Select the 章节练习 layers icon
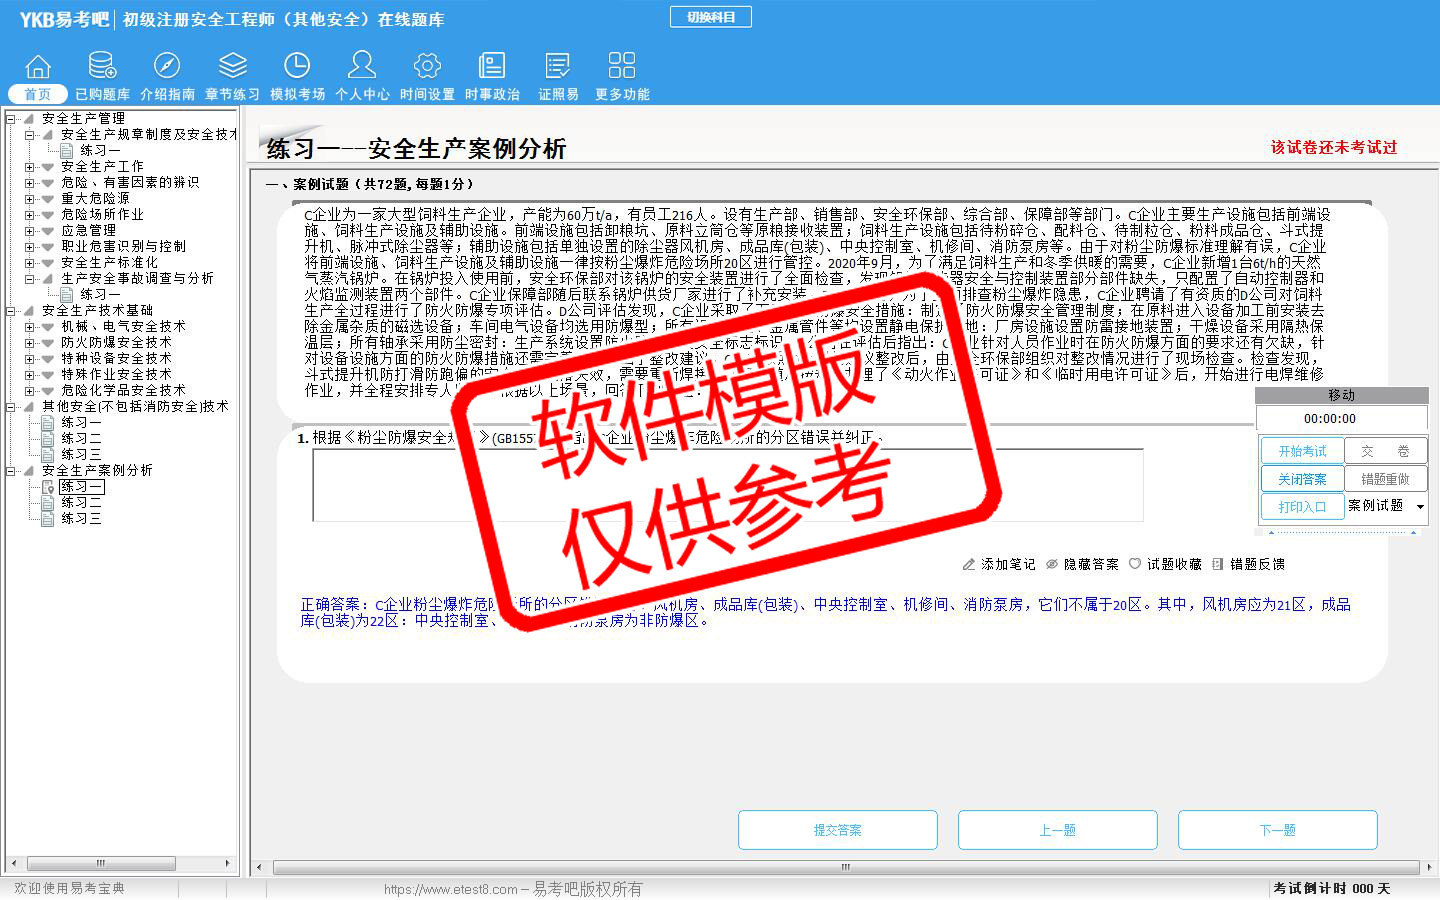The image size is (1440, 900). (232, 67)
